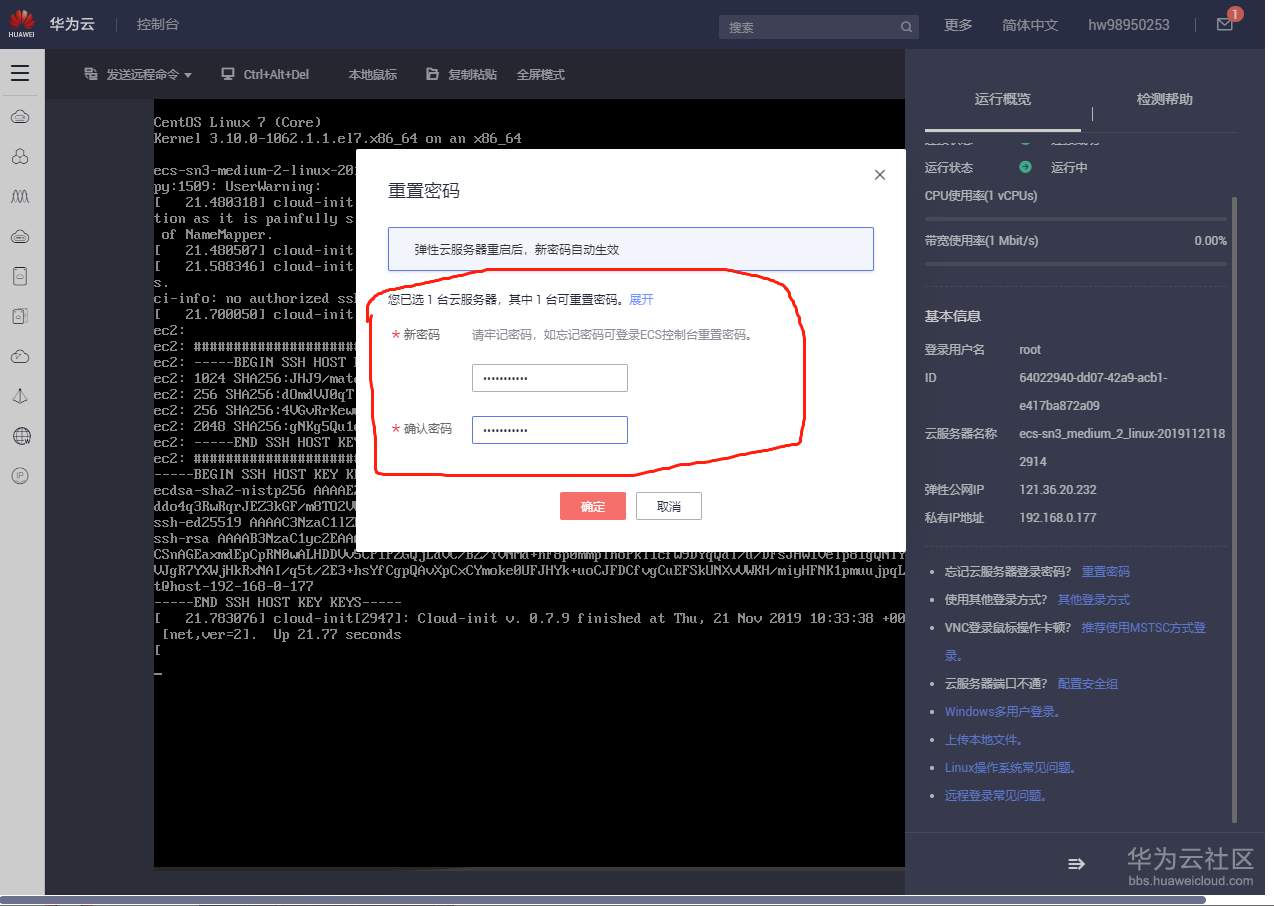Open the configure security group link
1274x906 pixels.
point(1088,684)
